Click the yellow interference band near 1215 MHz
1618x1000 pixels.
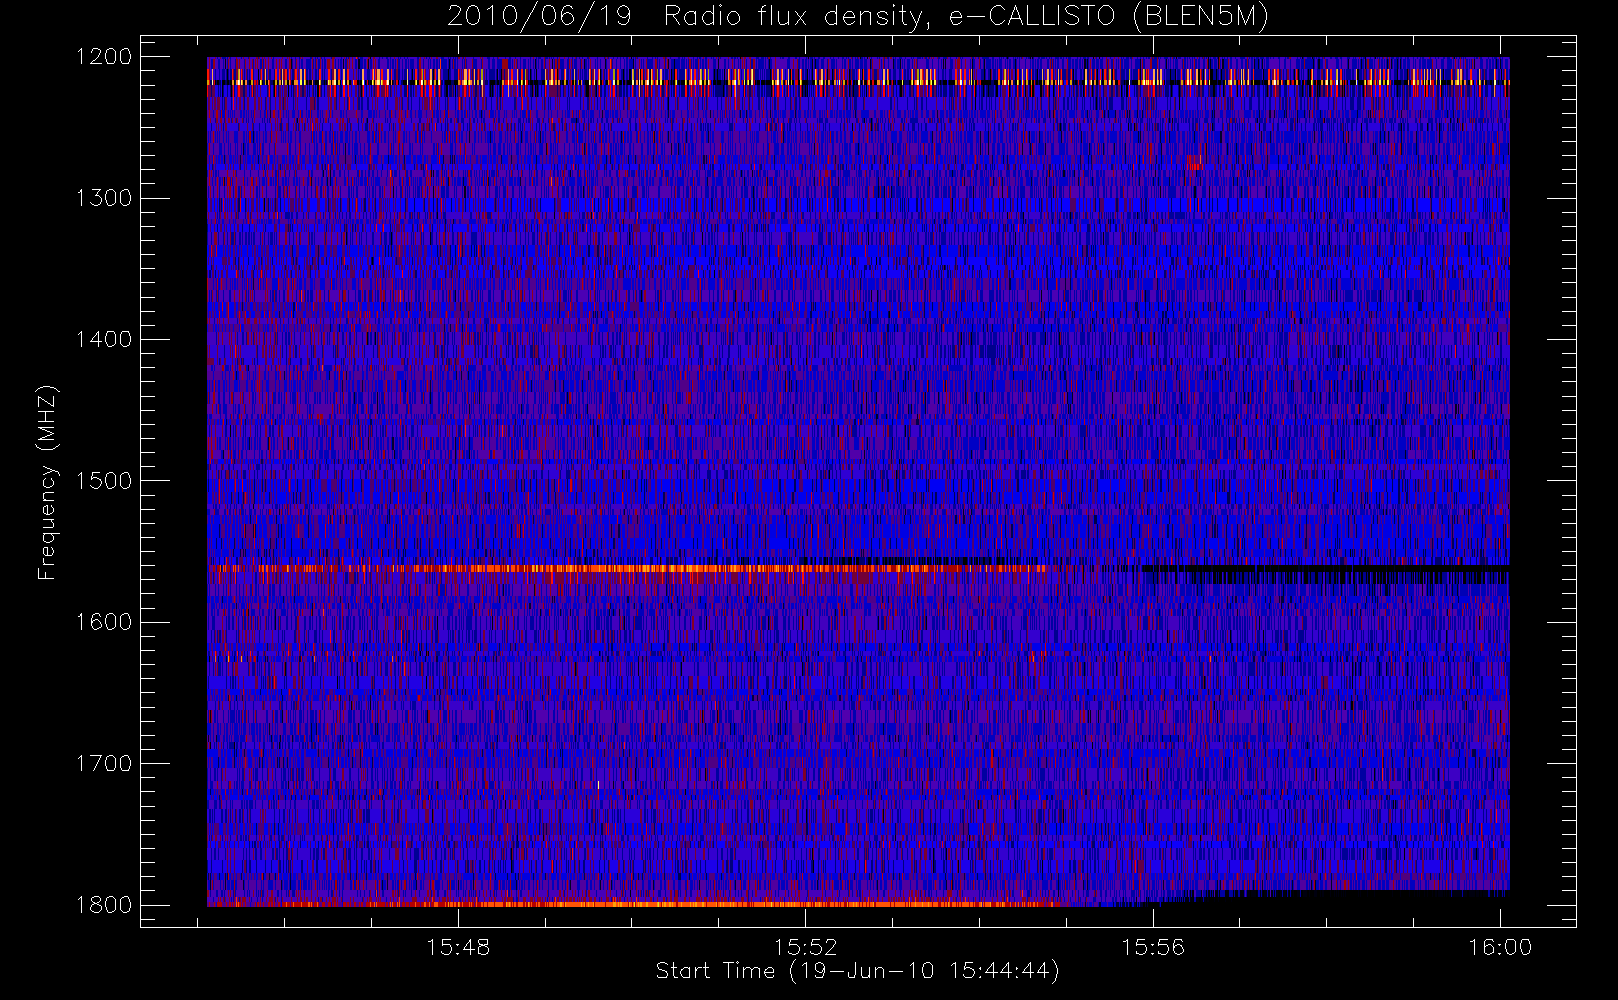tap(858, 77)
